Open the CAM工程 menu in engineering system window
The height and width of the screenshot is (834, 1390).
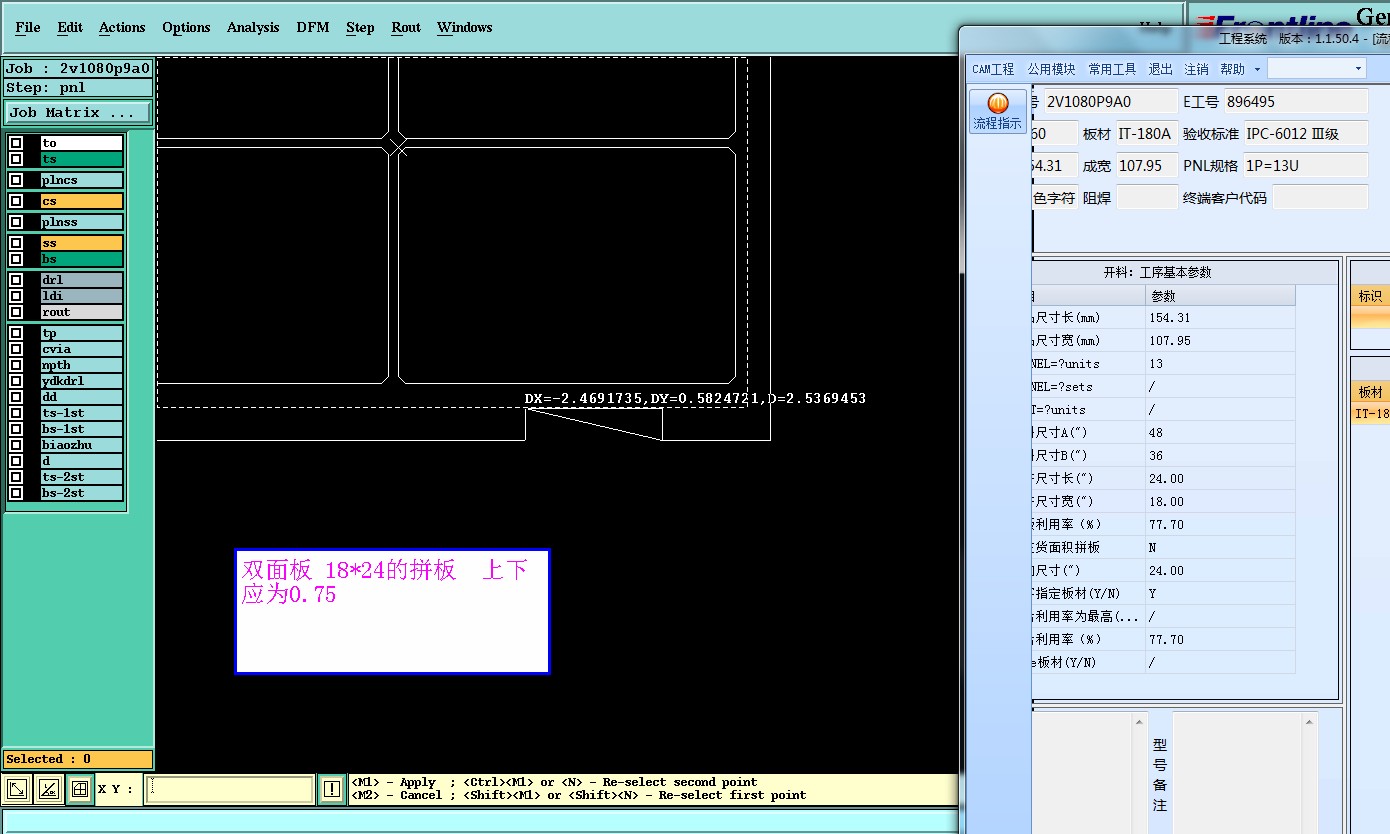[993, 69]
